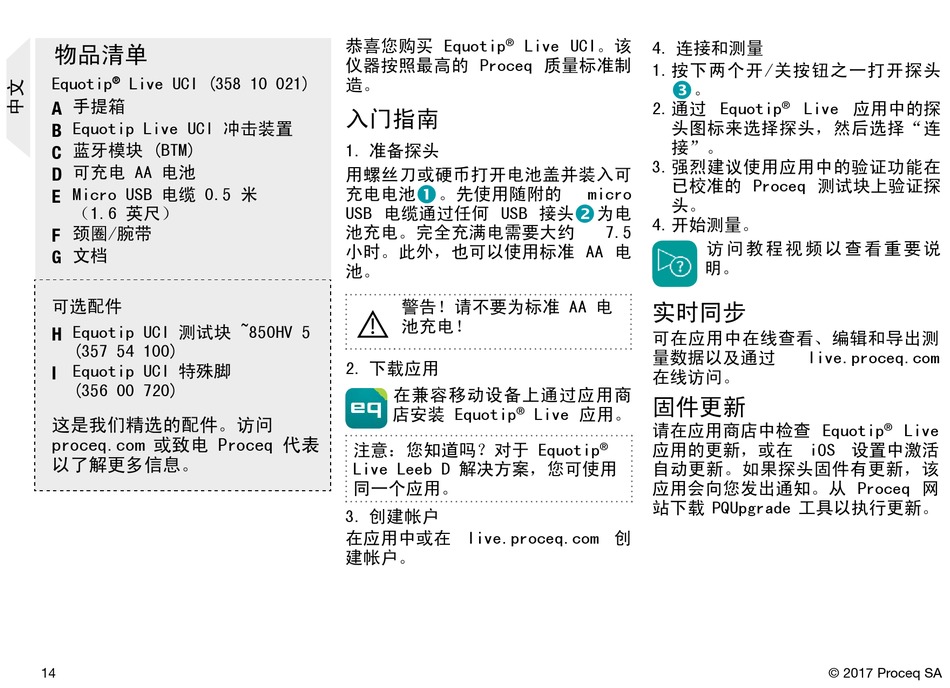Click the '物品清单' heading

[x=101, y=55]
